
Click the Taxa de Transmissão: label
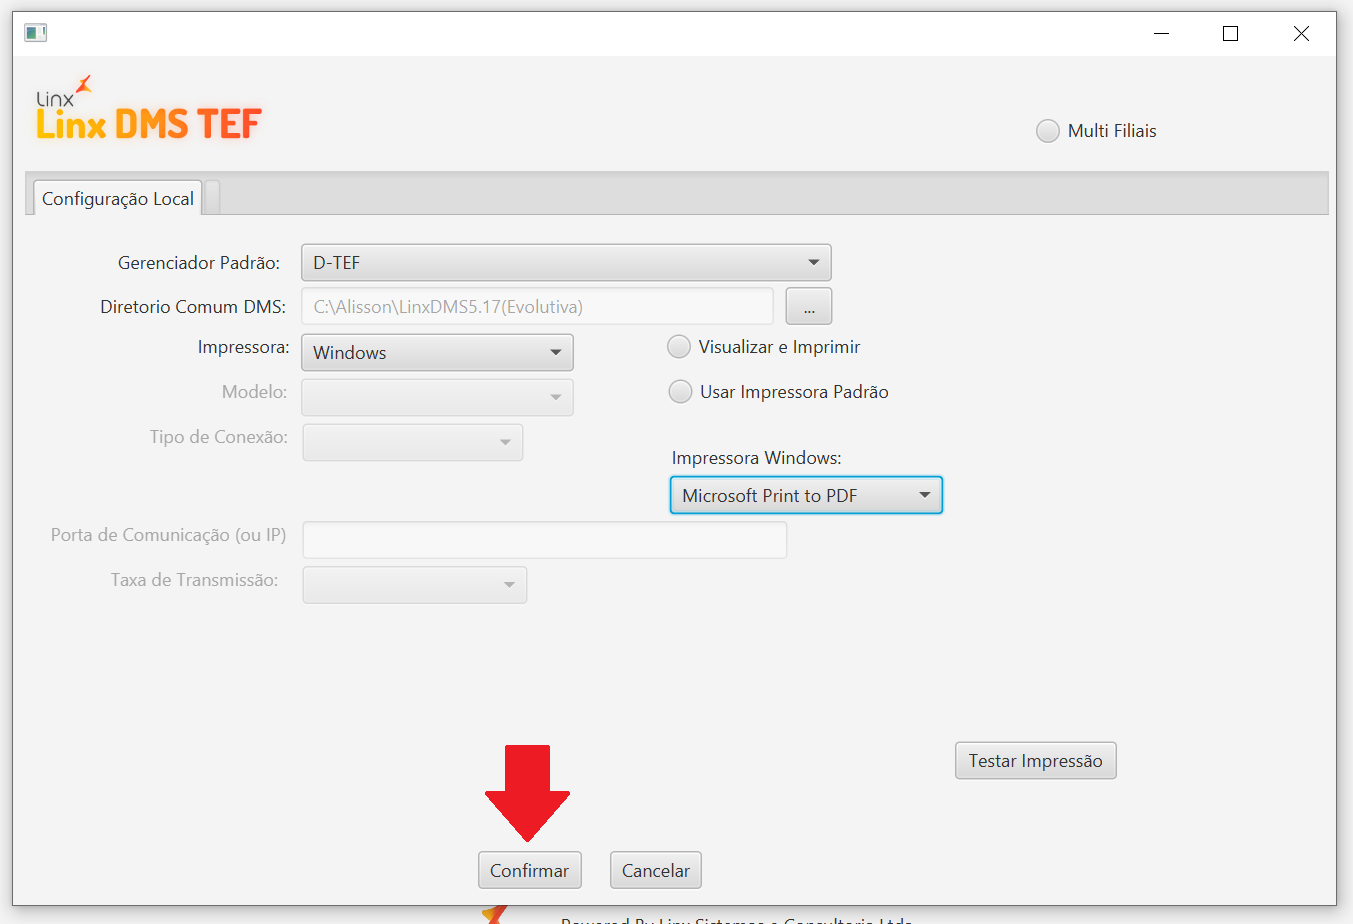pos(194,580)
